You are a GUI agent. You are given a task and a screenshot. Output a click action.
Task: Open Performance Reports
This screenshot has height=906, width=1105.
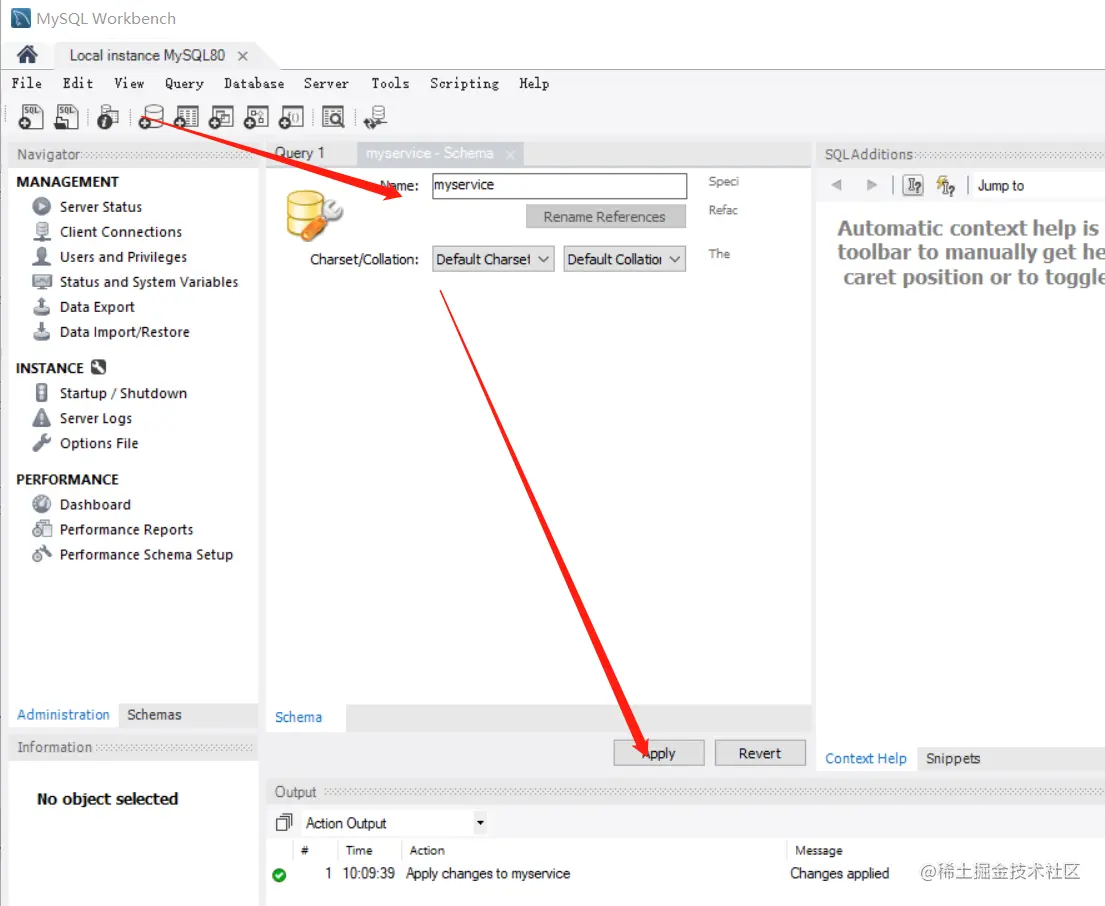(x=126, y=530)
